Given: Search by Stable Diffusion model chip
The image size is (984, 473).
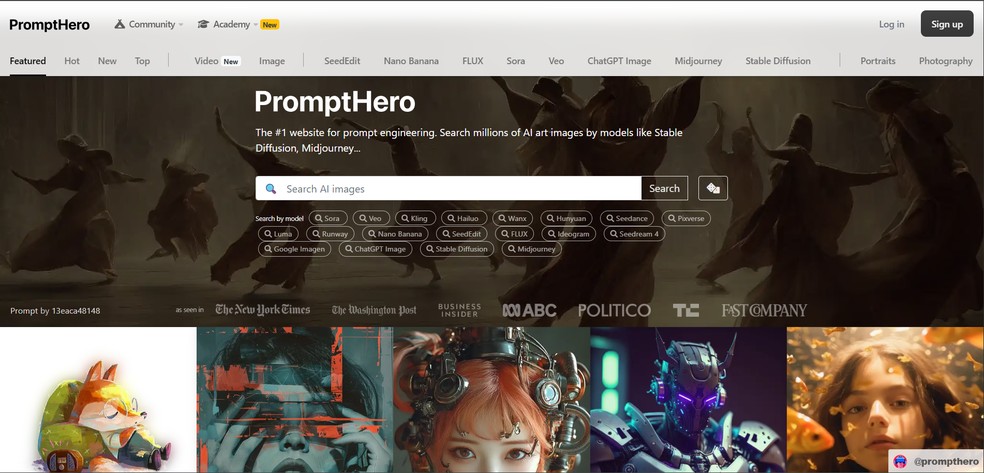Looking at the screenshot, I should (x=456, y=248).
